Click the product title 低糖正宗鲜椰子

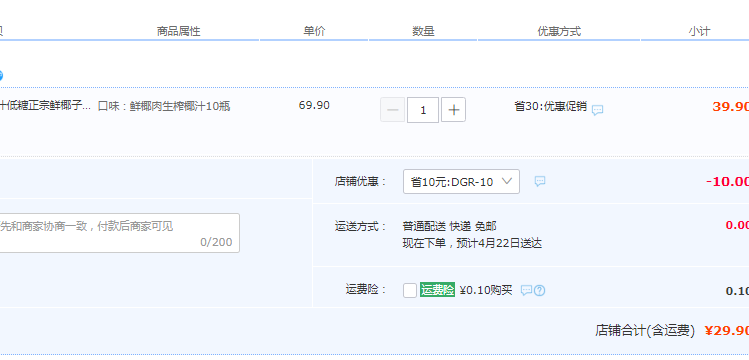(x=45, y=106)
